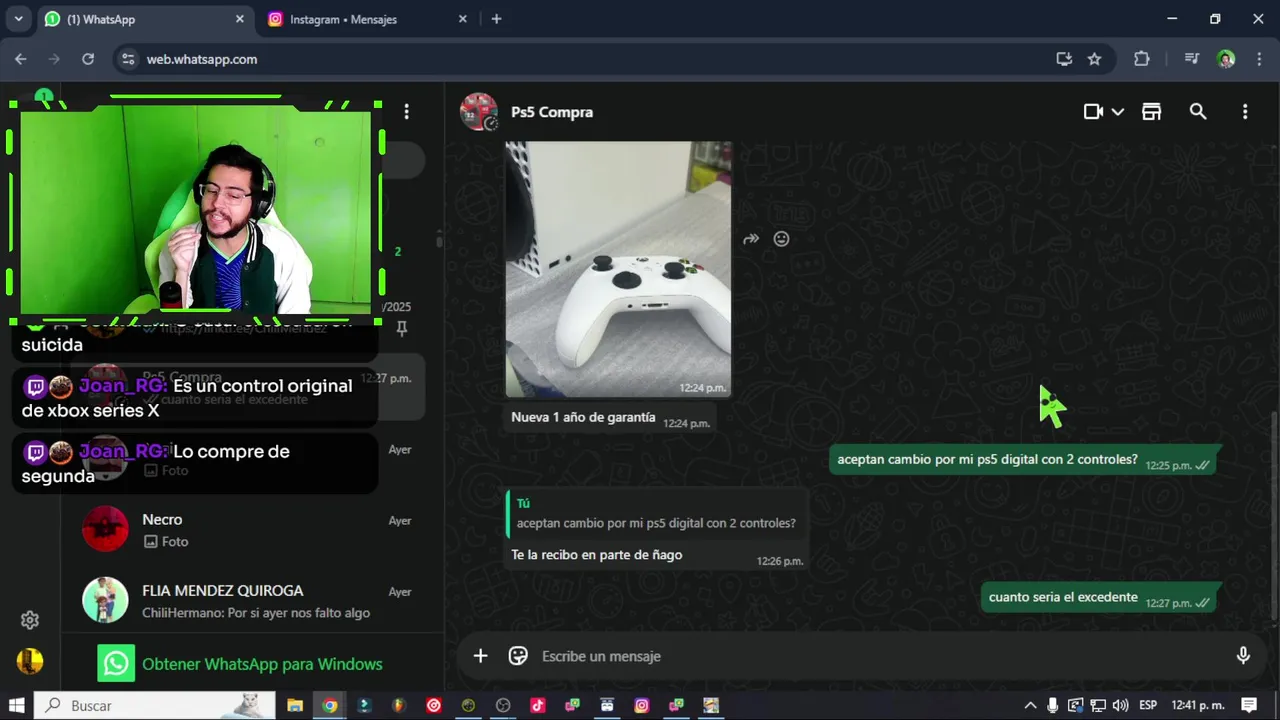Reload the WhatsApp page
1280x720 pixels.
coord(88,59)
